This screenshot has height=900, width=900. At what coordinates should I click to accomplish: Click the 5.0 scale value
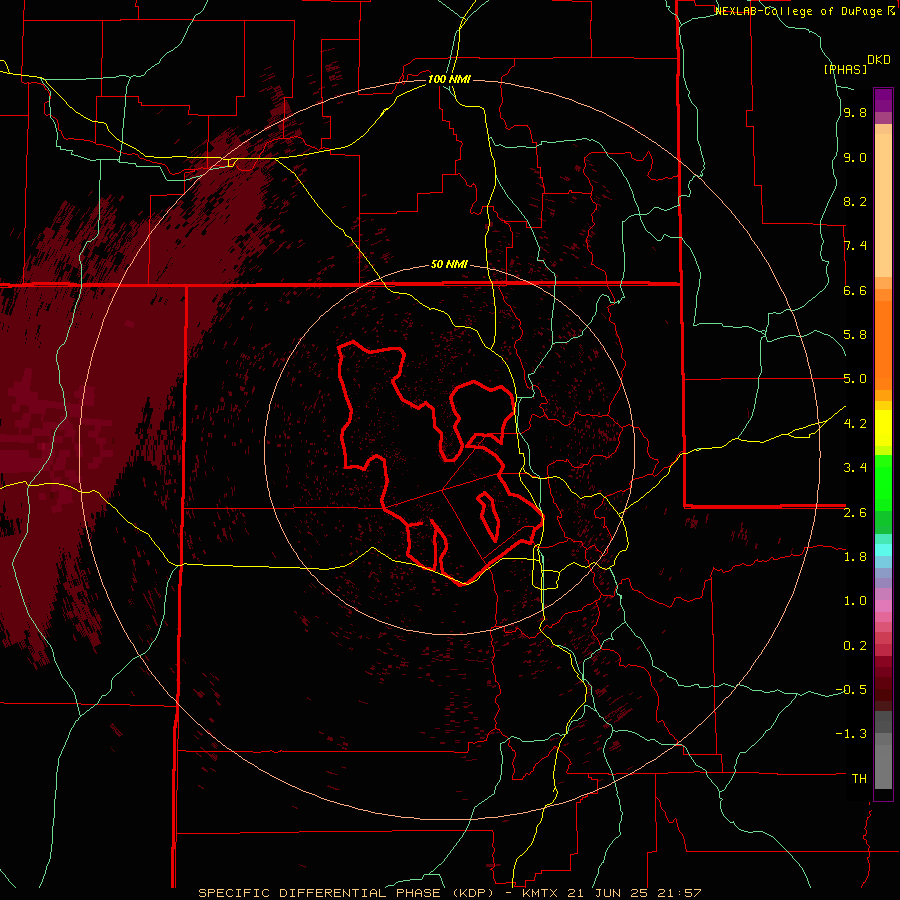pyautogui.click(x=855, y=379)
